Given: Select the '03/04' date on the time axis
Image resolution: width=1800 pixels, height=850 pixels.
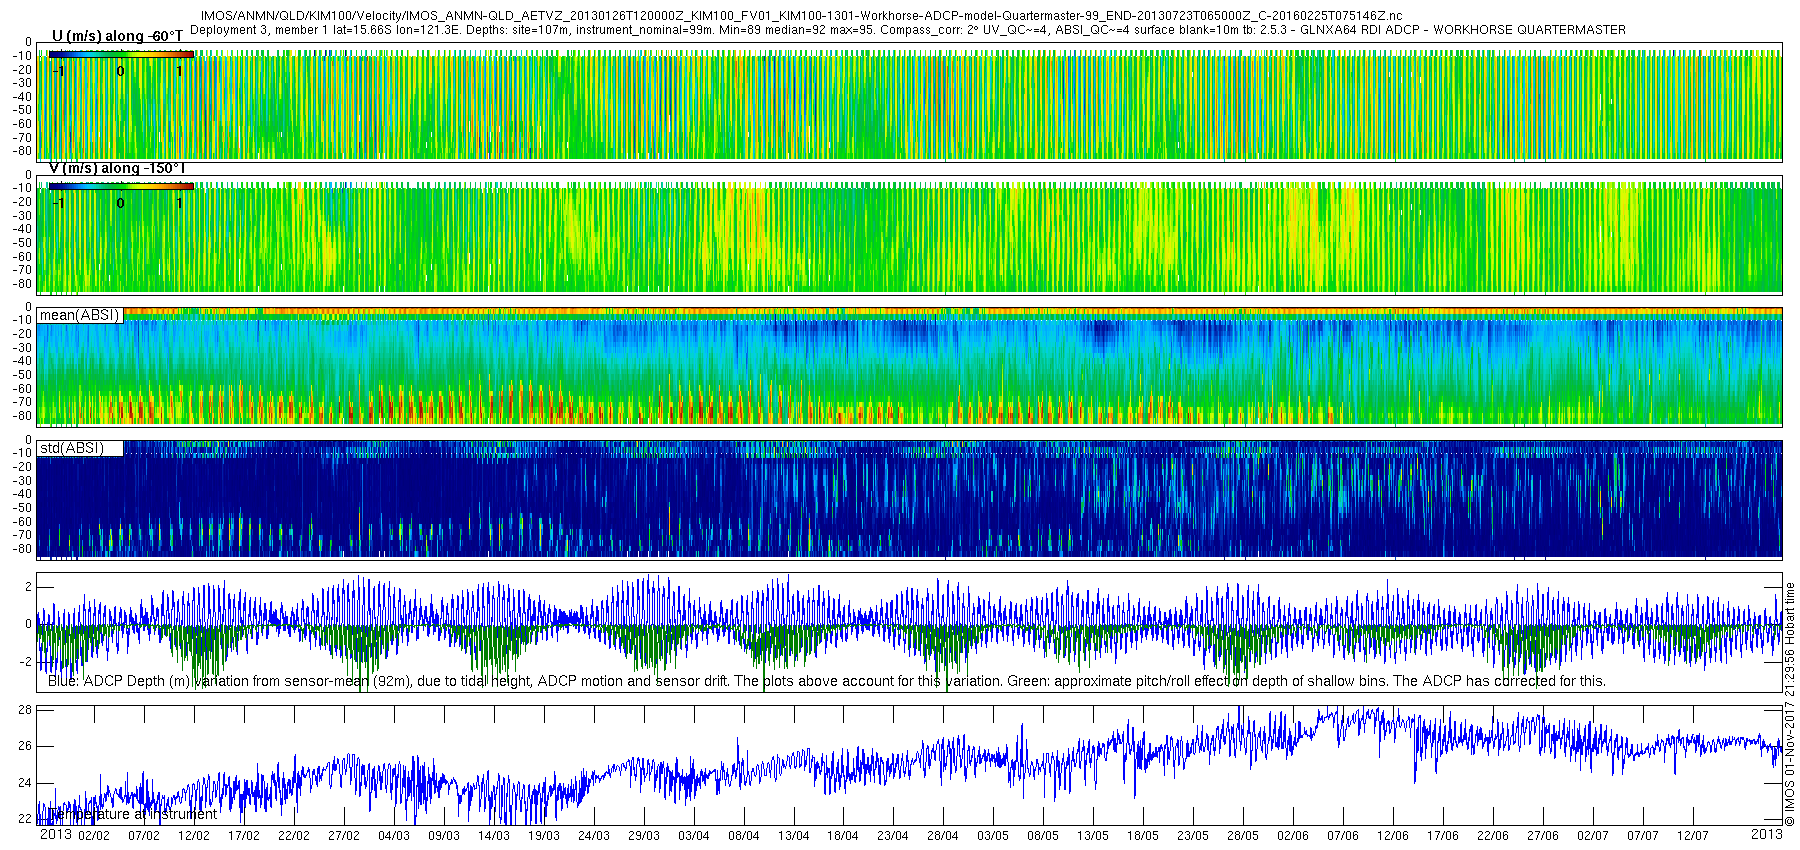Looking at the screenshot, I should pyautogui.click(x=694, y=836).
